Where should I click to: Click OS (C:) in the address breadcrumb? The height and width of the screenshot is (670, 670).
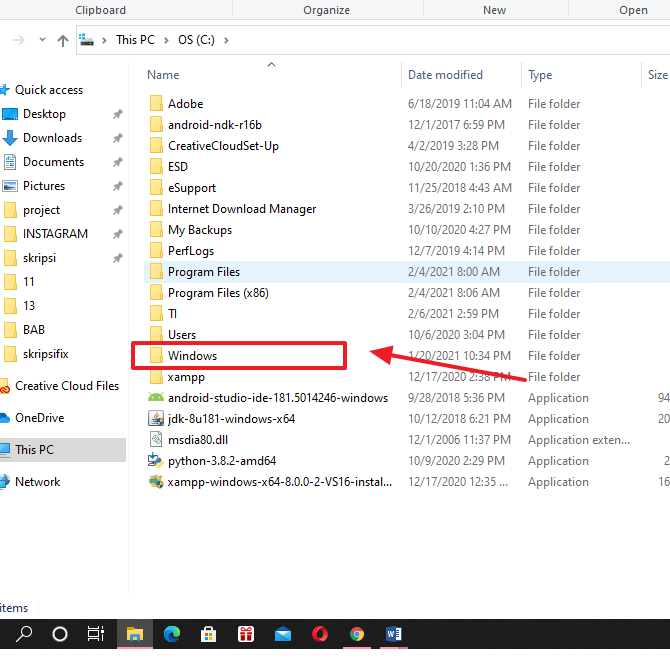coord(196,40)
